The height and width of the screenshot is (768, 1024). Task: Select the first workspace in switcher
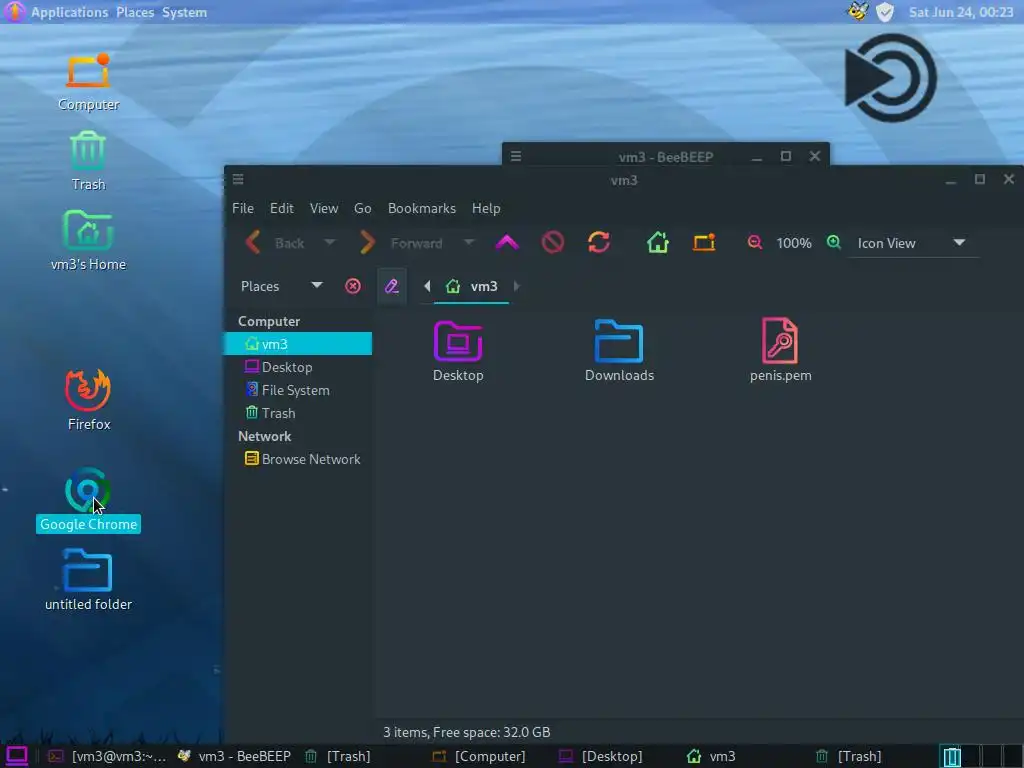tap(952, 756)
